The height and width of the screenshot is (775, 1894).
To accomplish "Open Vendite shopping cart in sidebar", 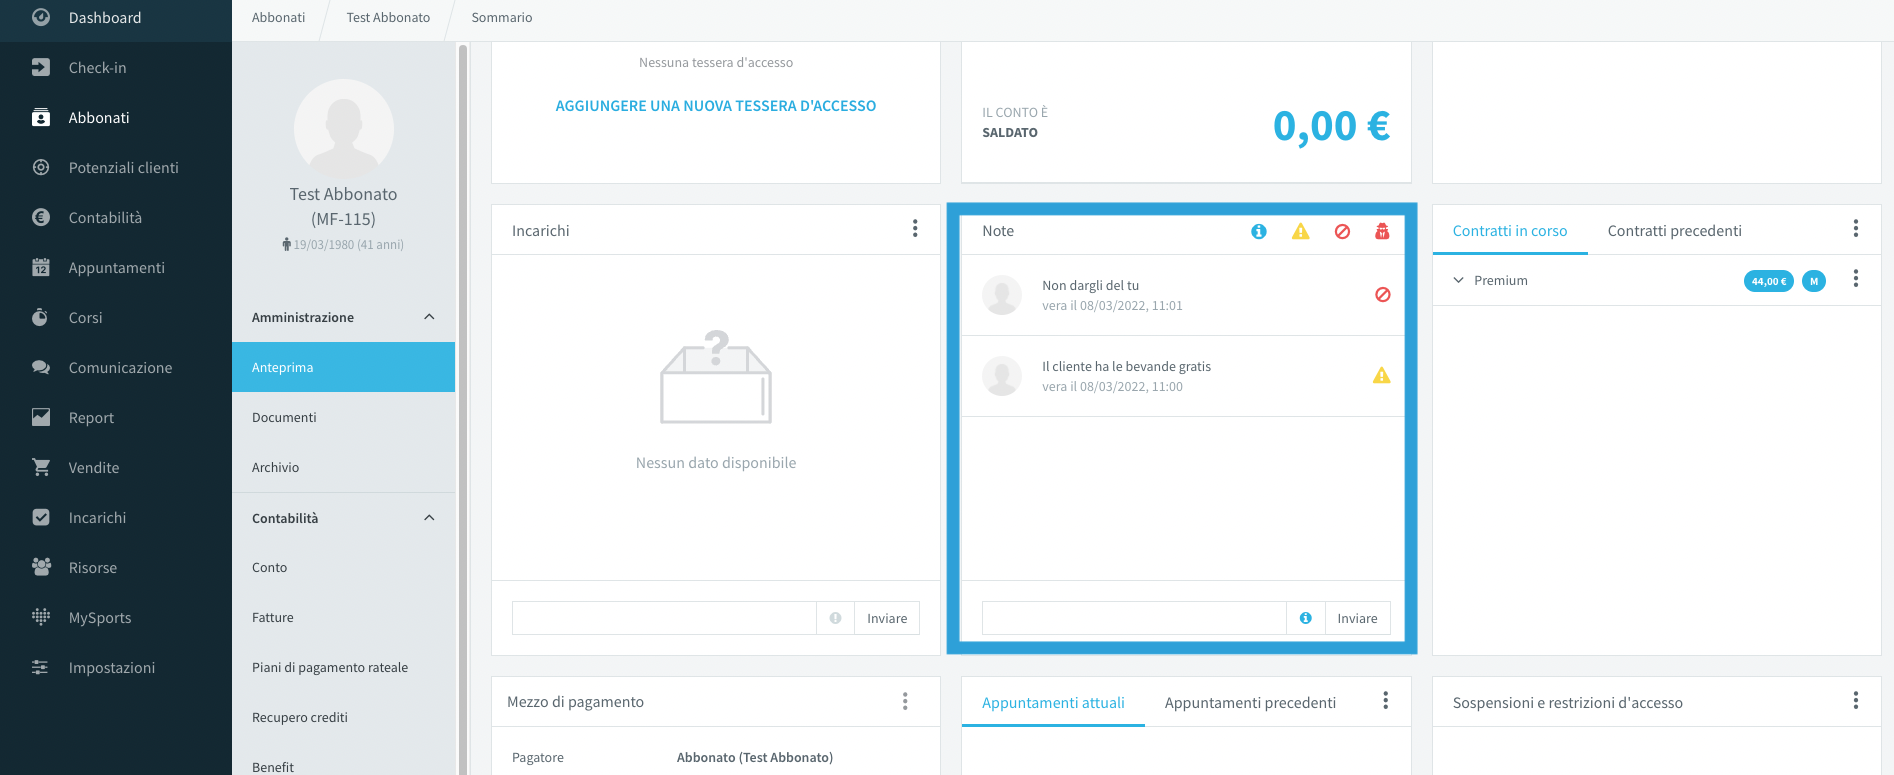I will point(41,467).
